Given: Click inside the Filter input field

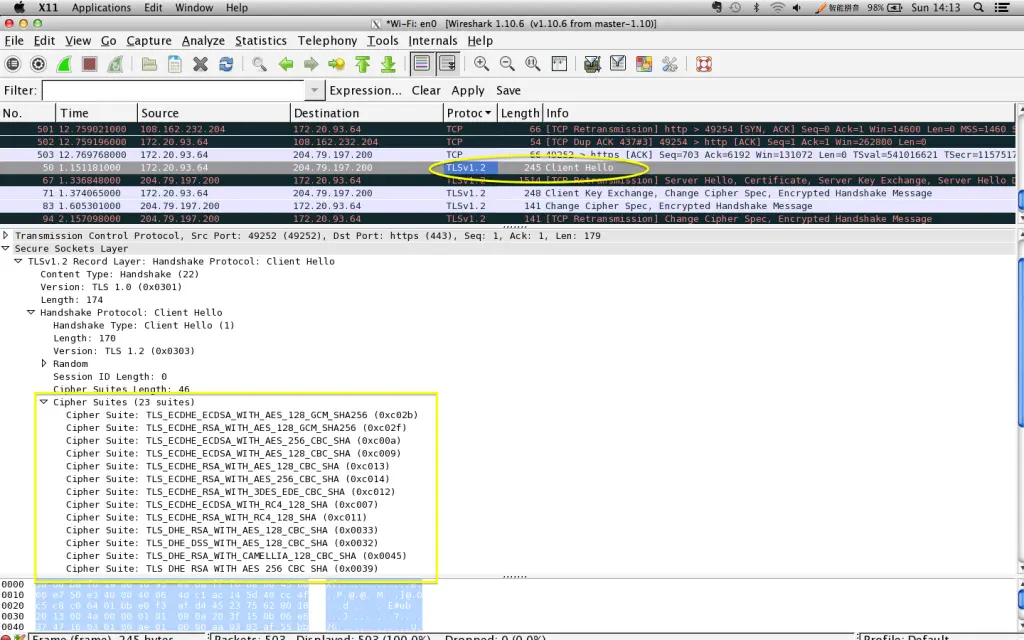Looking at the screenshot, I should 173,90.
